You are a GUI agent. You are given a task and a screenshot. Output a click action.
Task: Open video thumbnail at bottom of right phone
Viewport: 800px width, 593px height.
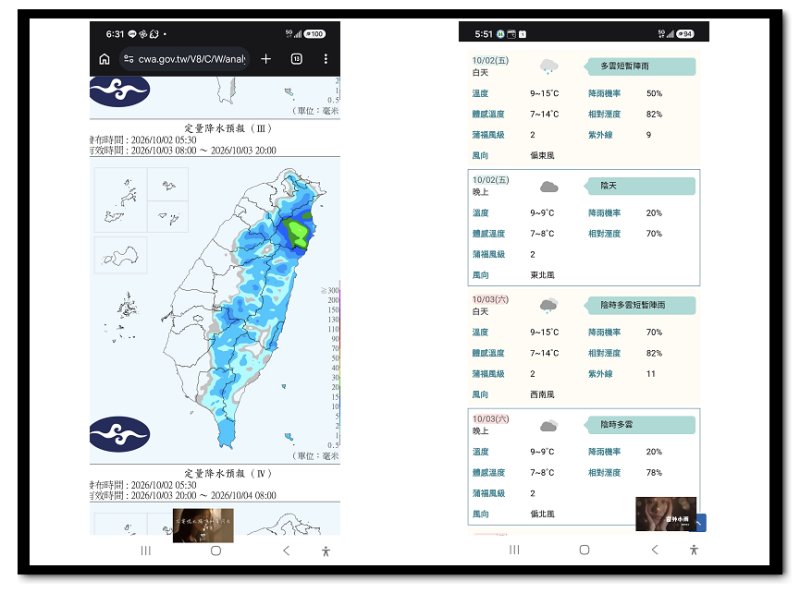click(666, 514)
